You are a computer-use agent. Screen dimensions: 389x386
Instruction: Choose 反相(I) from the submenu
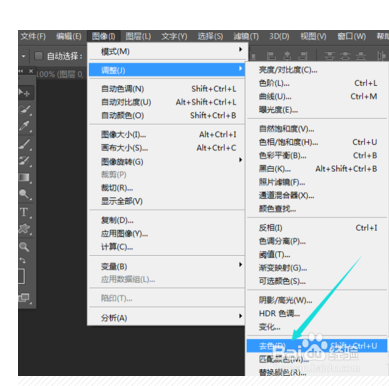click(317, 228)
